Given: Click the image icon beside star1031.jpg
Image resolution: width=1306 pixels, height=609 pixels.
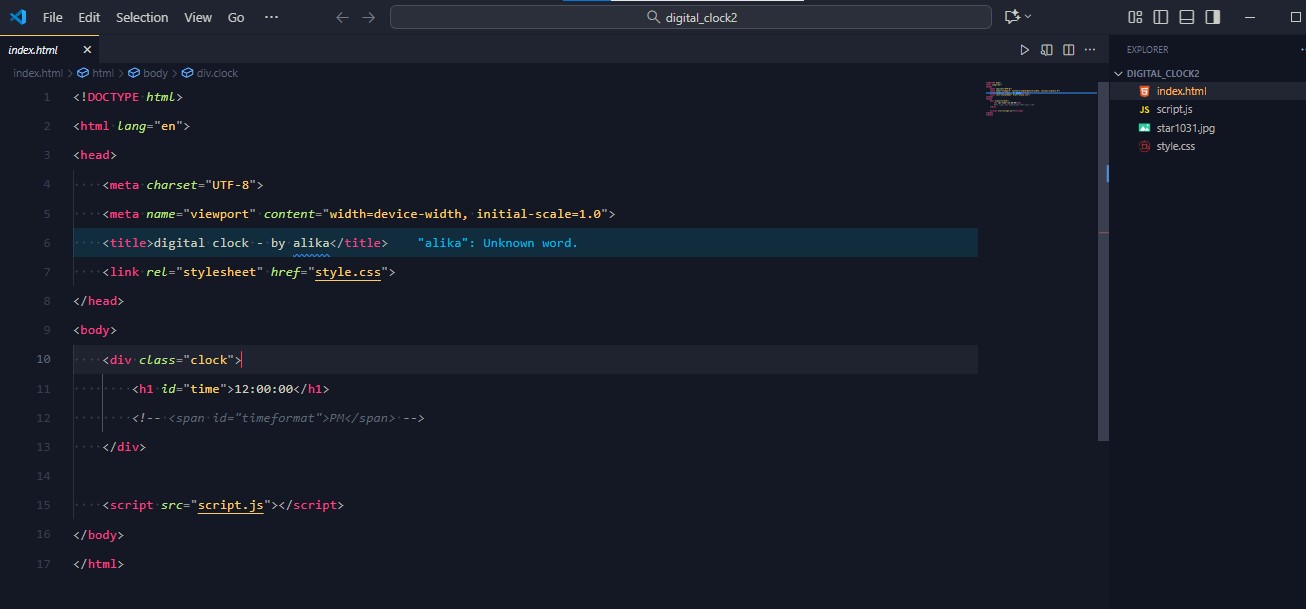Looking at the screenshot, I should pos(1144,128).
